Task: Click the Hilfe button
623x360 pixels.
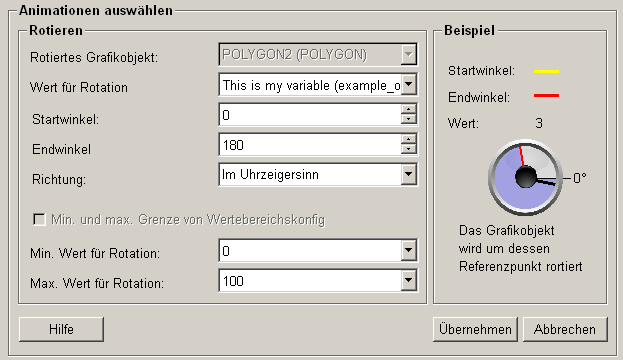Action: (62, 329)
